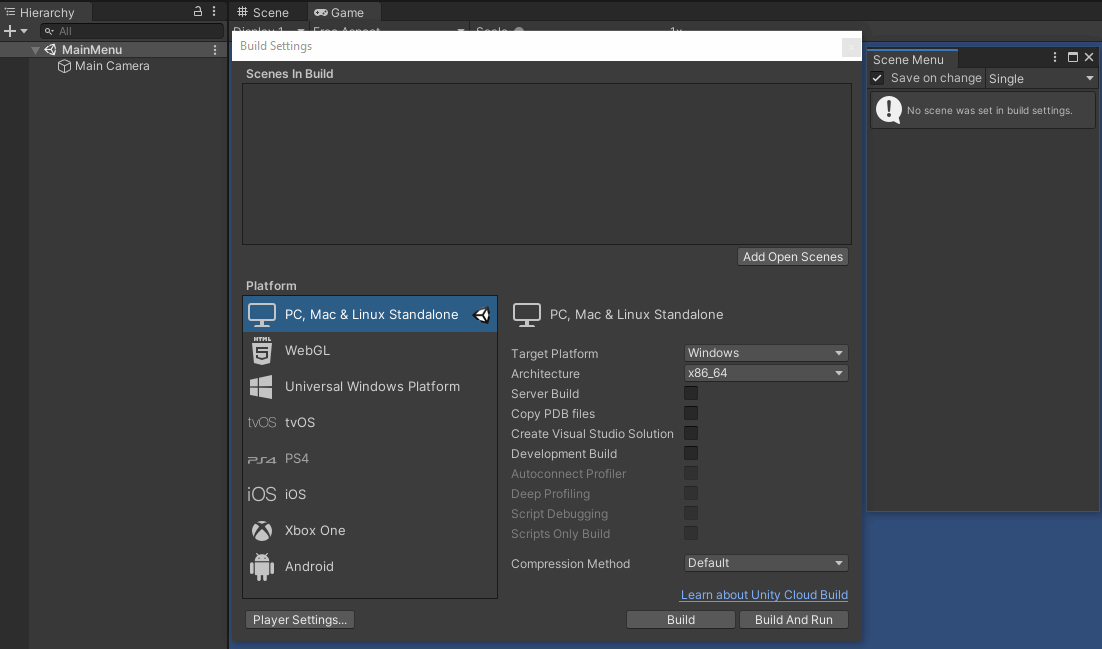Enable Development Build checkbox
Image resolution: width=1102 pixels, height=649 pixels.
[691, 454]
